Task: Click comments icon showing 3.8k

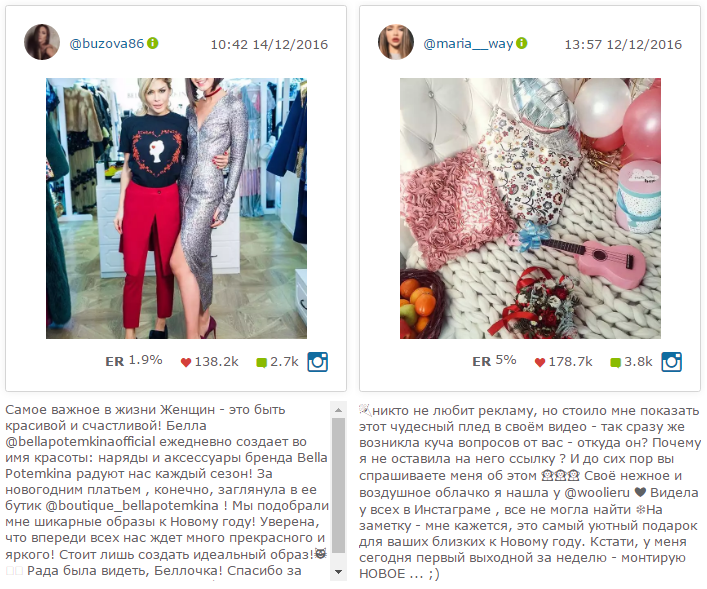Action: pyautogui.click(x=615, y=363)
